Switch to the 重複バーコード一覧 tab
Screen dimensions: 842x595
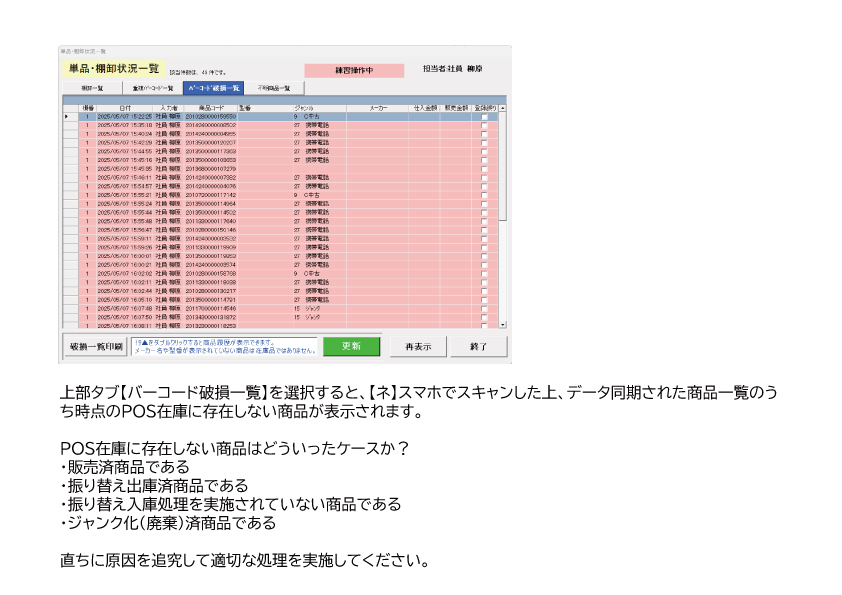pyautogui.click(x=153, y=89)
